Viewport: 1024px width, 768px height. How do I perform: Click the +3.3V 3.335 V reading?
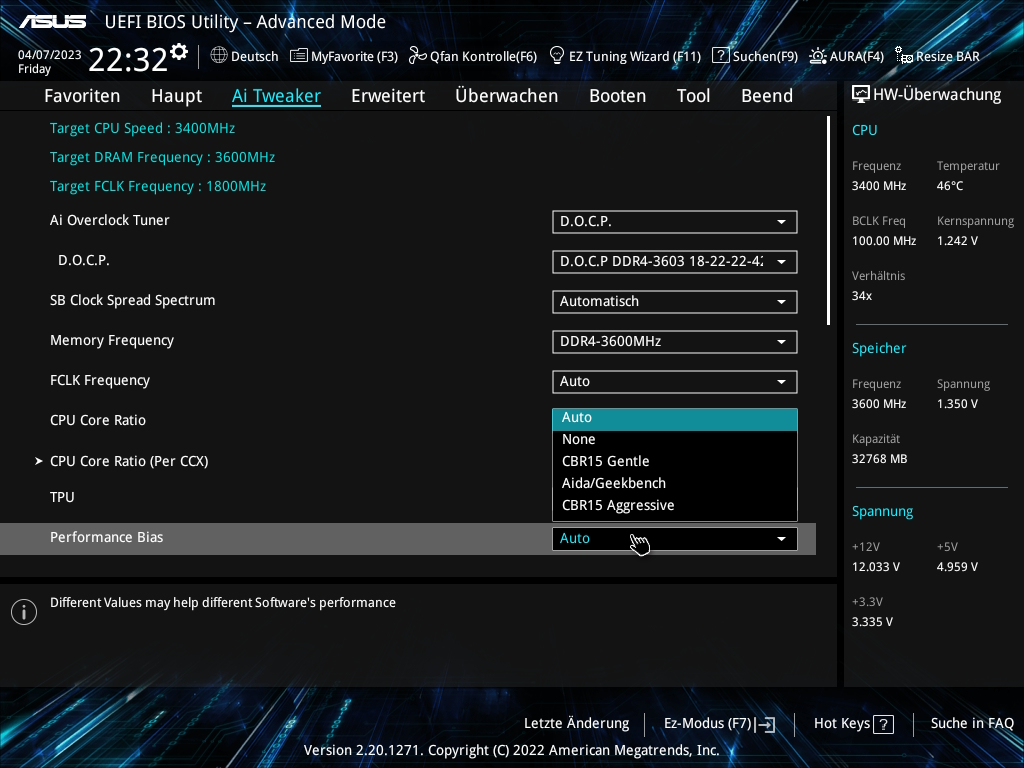click(872, 622)
